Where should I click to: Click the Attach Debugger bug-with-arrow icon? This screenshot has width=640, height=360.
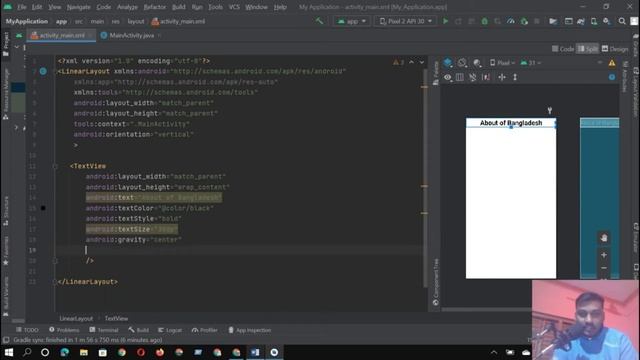tap(524, 21)
